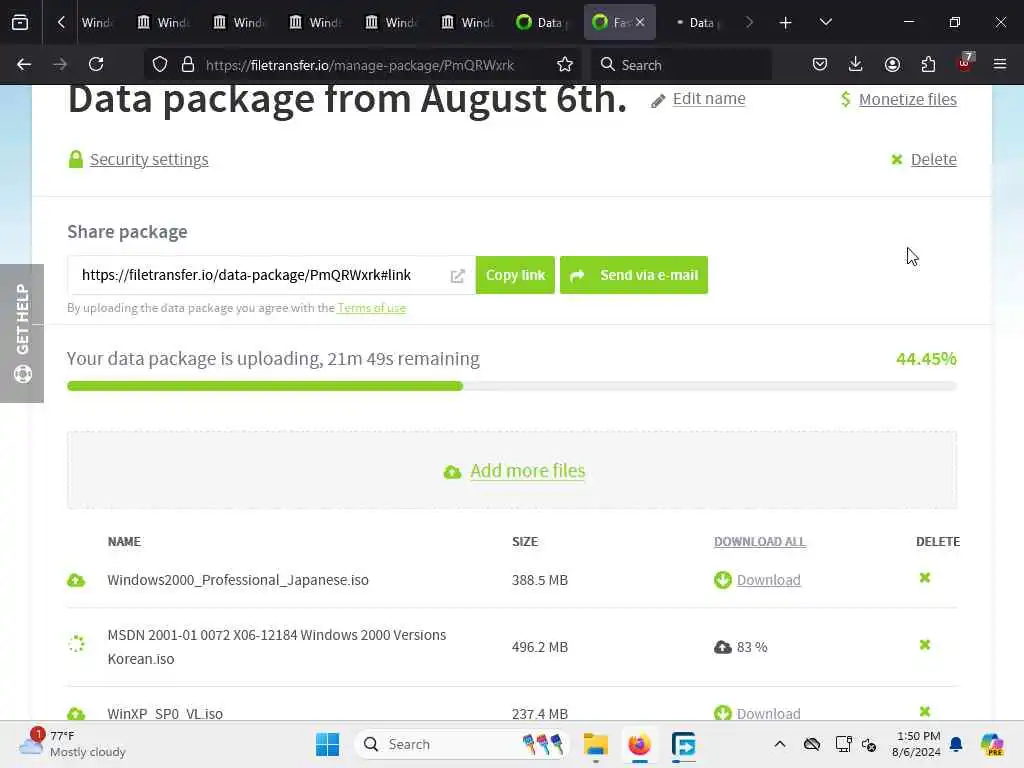Bookmark this page with the star icon

[565, 65]
